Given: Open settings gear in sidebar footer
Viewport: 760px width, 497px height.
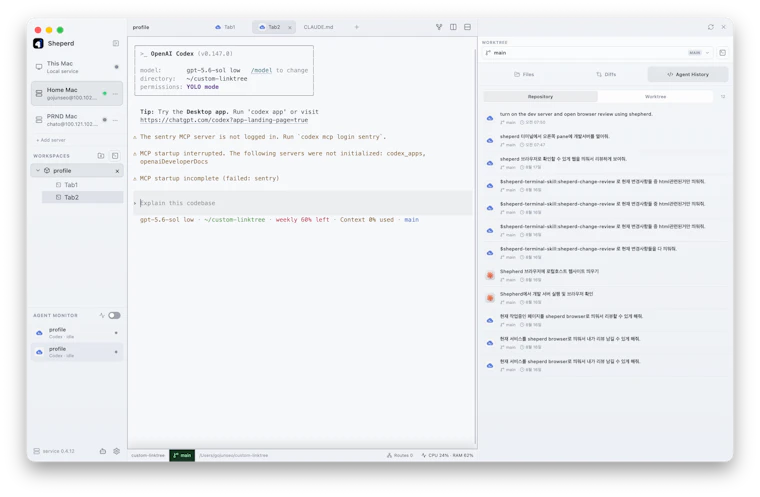Looking at the screenshot, I should 117,451.
